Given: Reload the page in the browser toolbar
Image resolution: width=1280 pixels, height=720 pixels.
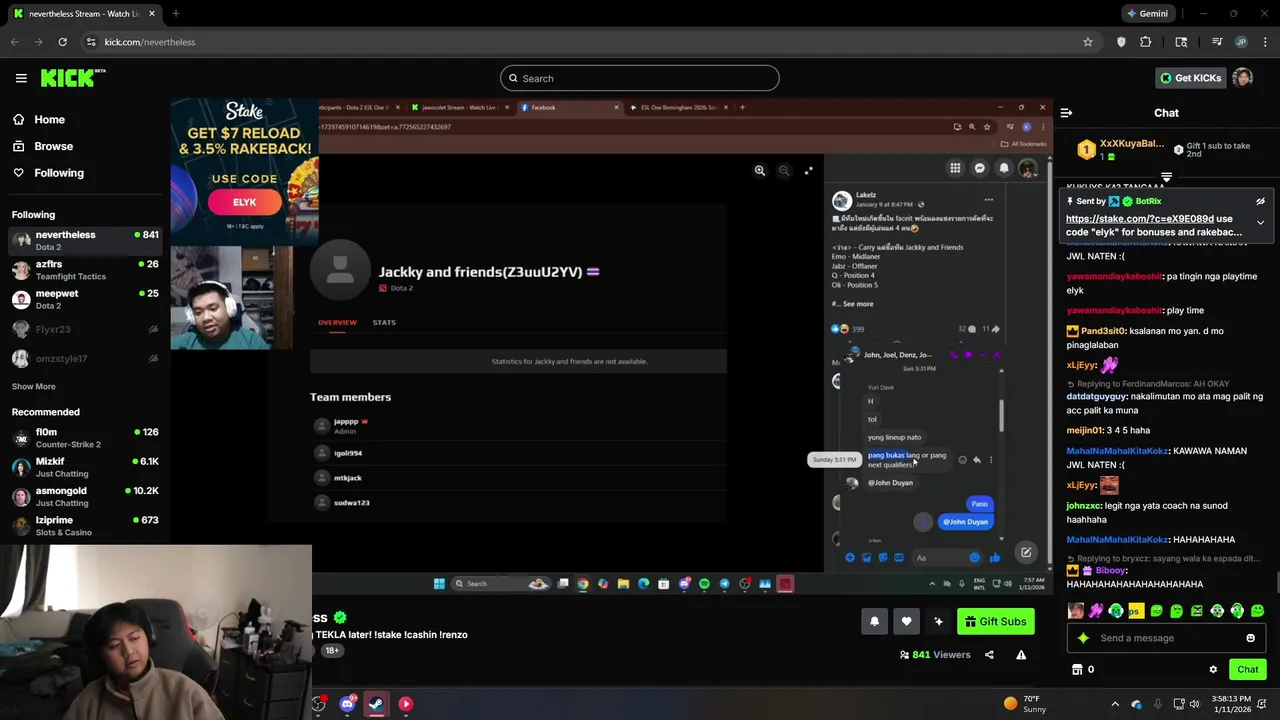Looking at the screenshot, I should [x=62, y=42].
